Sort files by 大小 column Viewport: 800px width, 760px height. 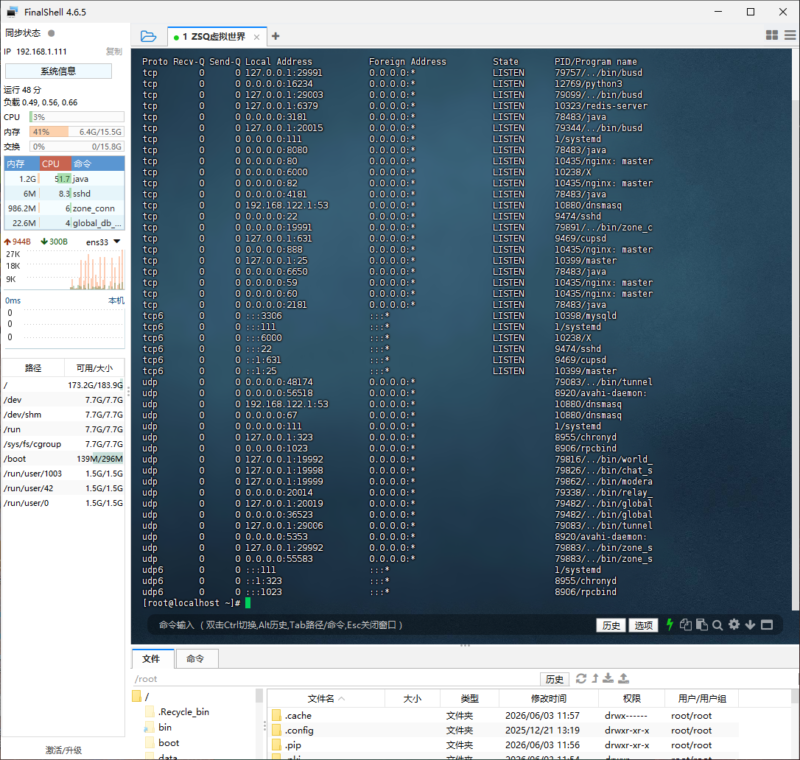point(412,698)
